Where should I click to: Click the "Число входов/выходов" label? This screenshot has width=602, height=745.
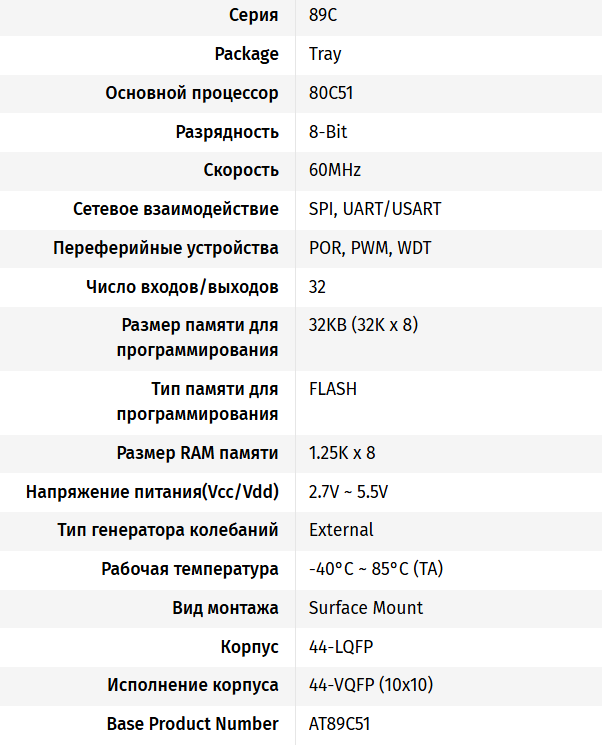[x=183, y=287]
